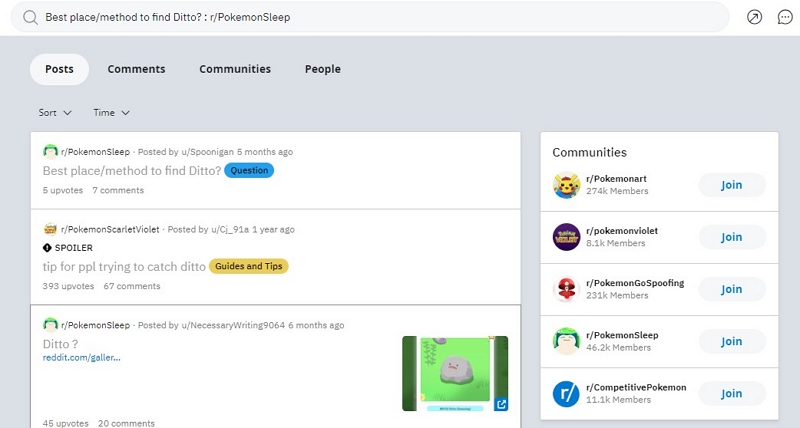Select the Posts tab
Image resolution: width=800 pixels, height=428 pixels.
pyautogui.click(x=59, y=69)
